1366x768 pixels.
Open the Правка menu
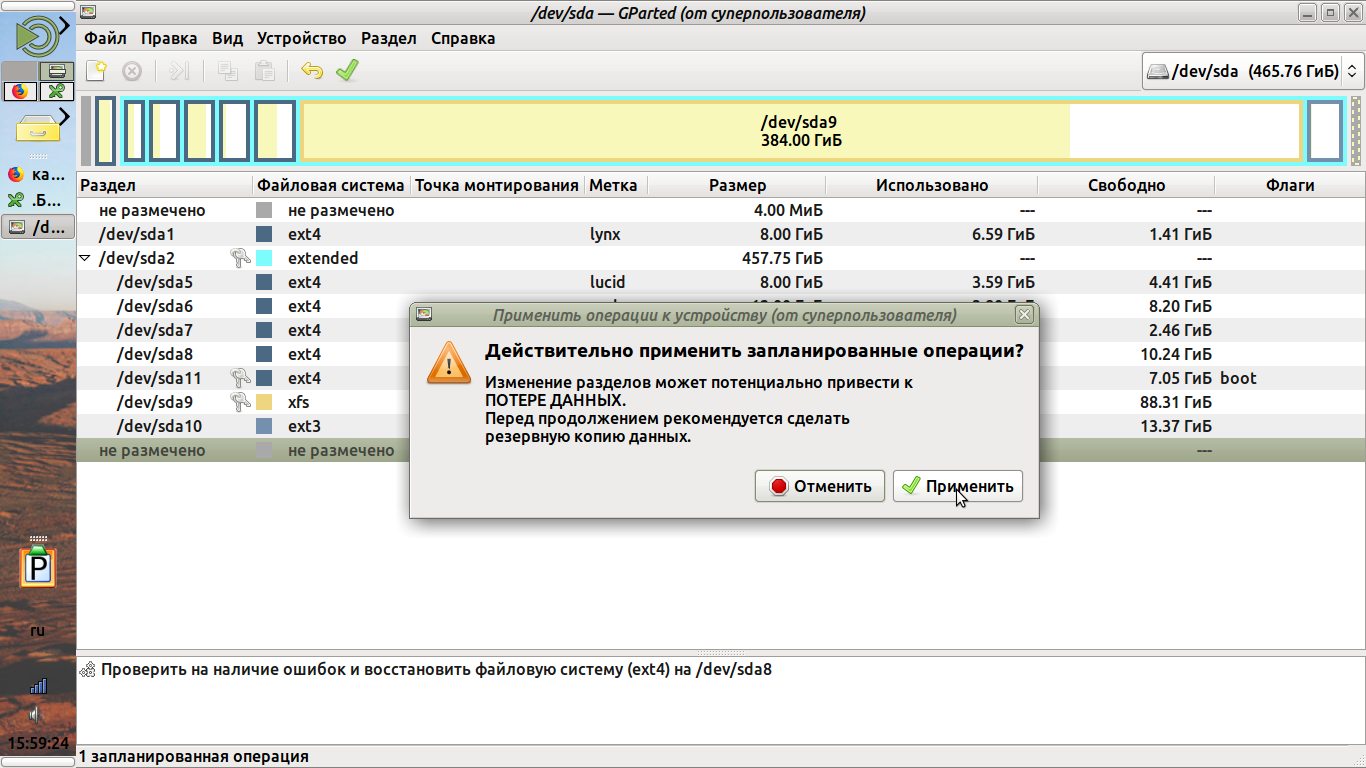pyautogui.click(x=169, y=39)
